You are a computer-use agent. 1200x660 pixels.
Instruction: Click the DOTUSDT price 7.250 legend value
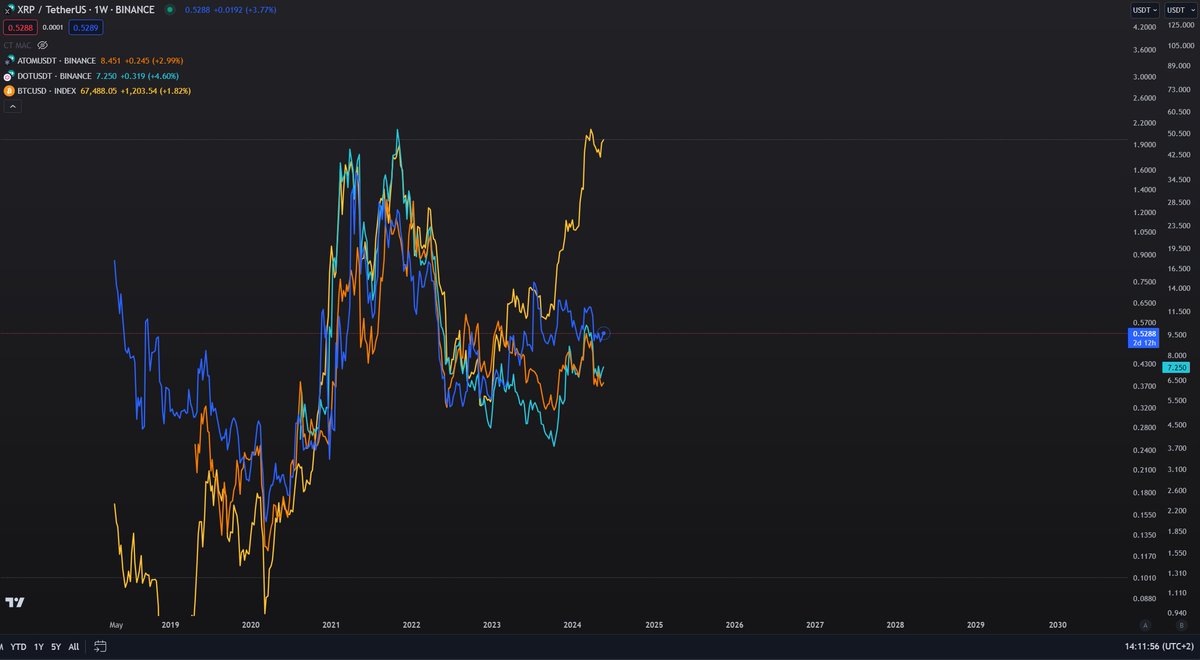click(105, 75)
